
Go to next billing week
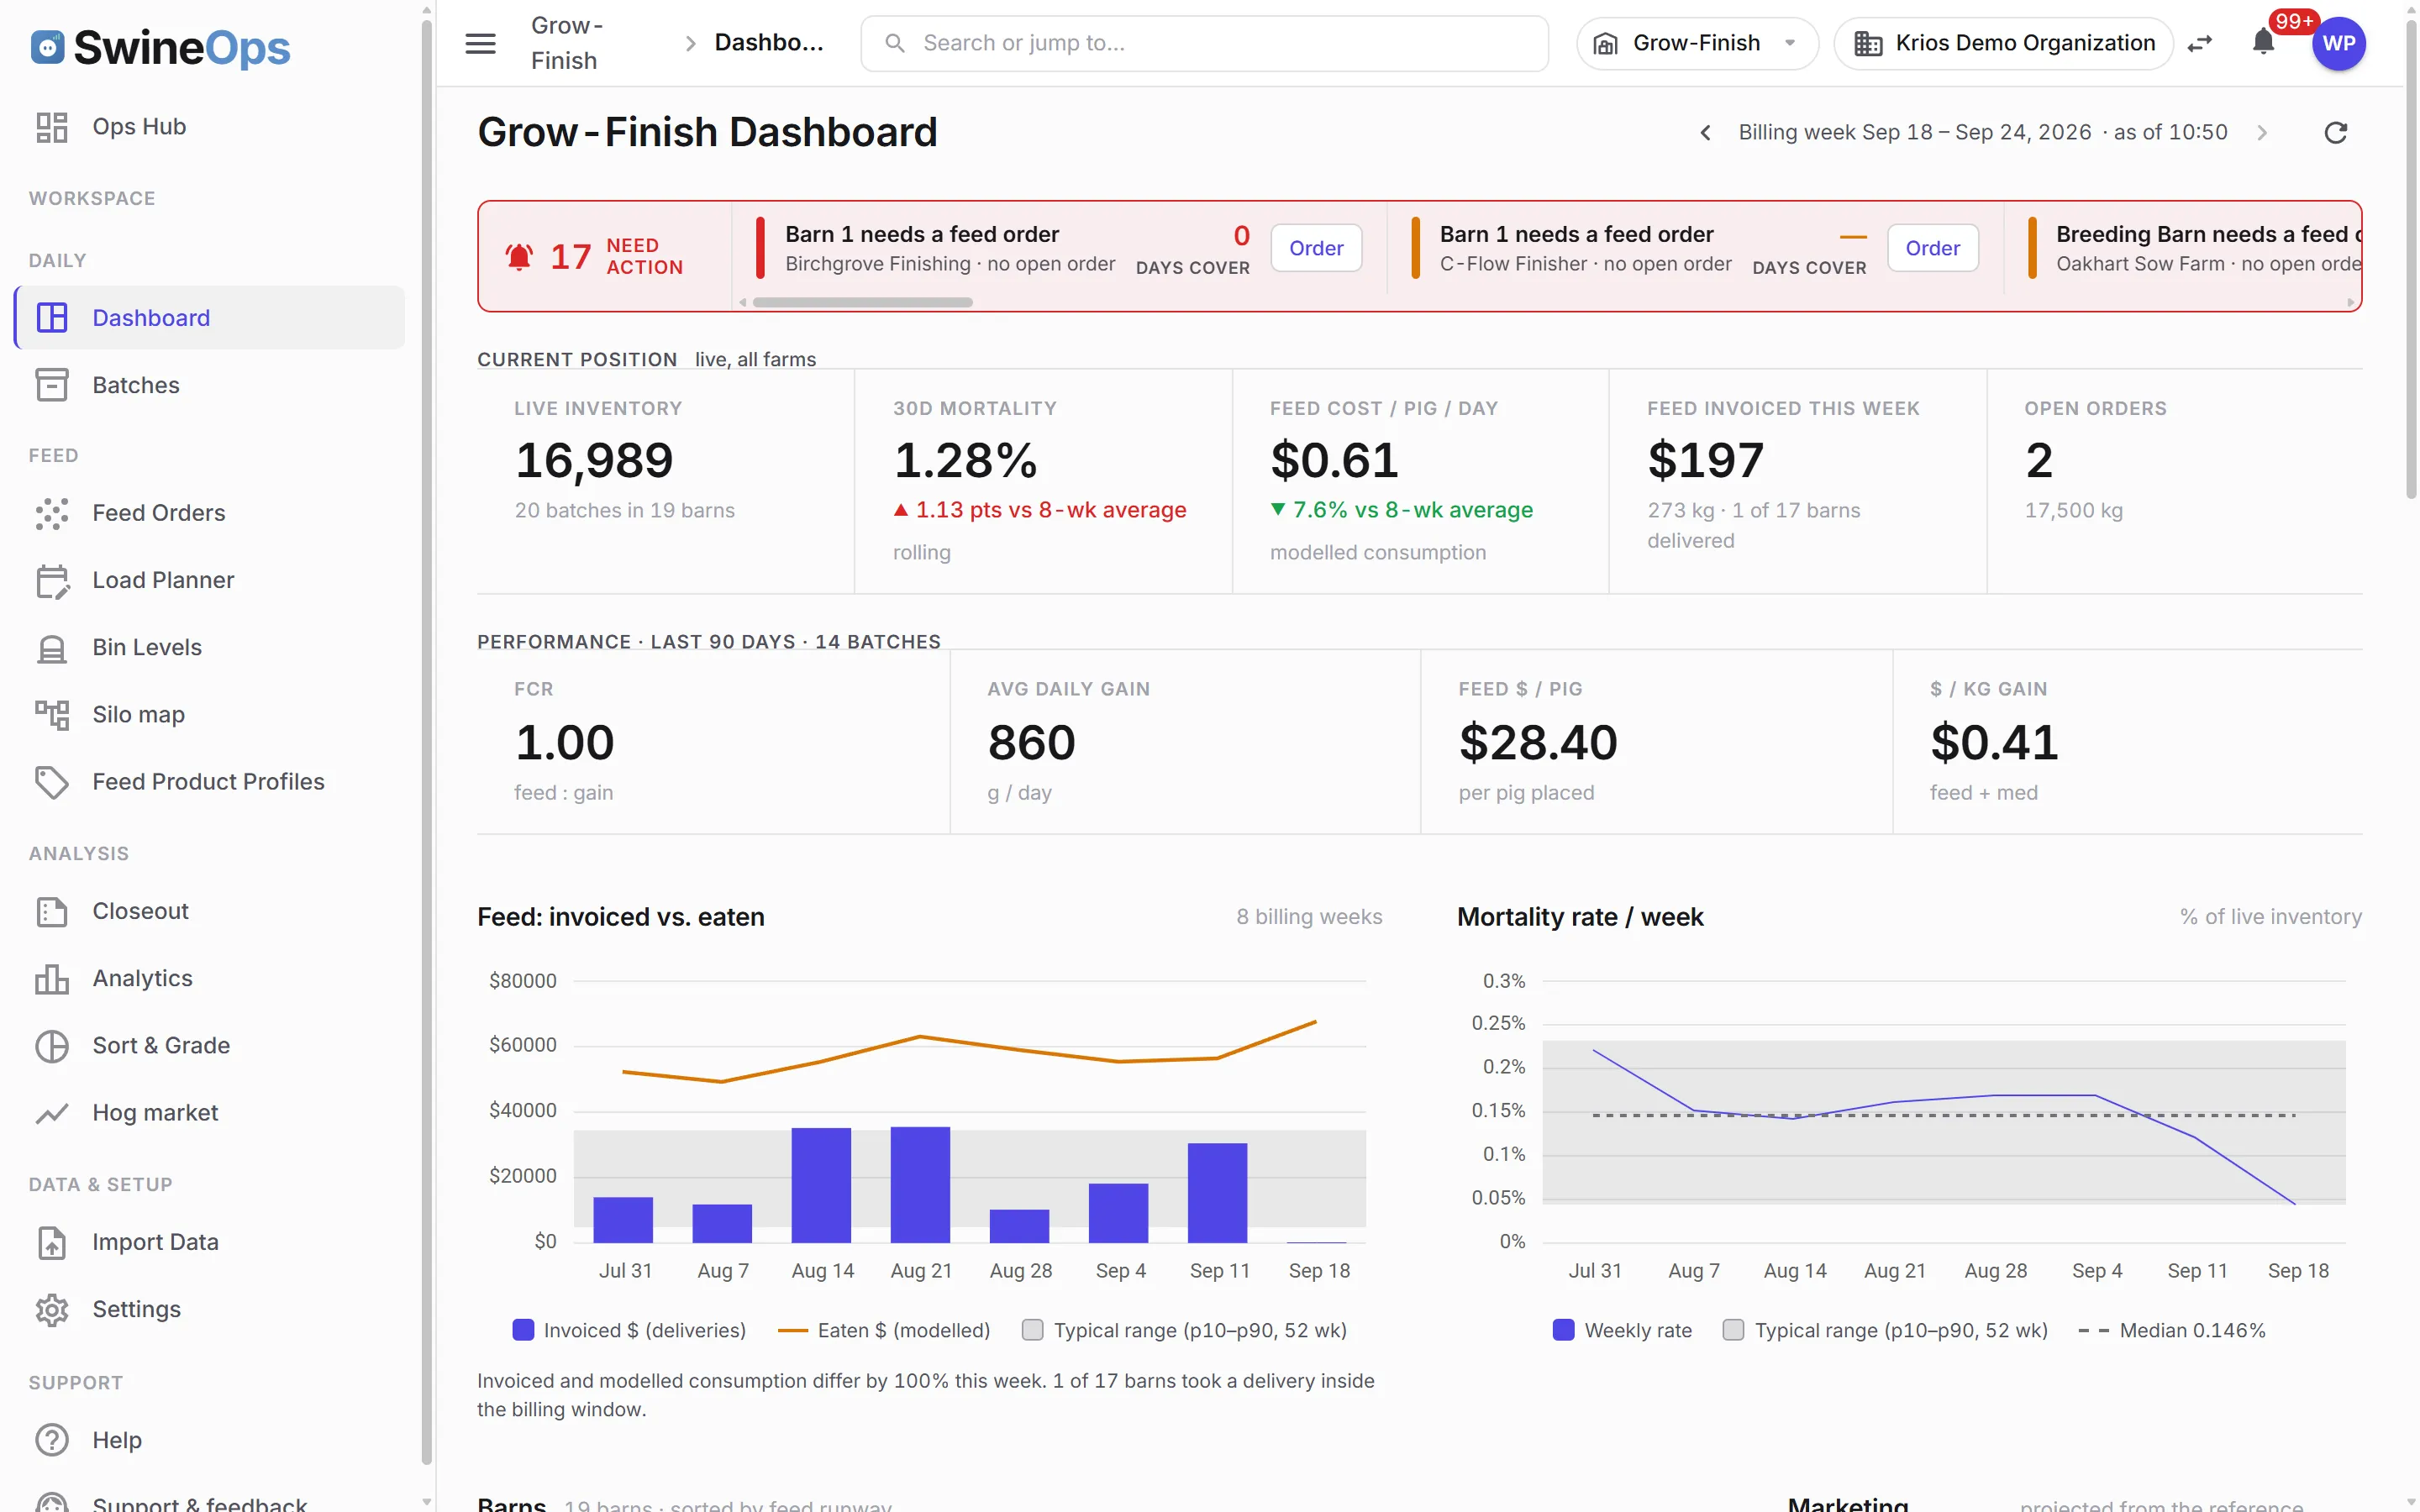2261,132
